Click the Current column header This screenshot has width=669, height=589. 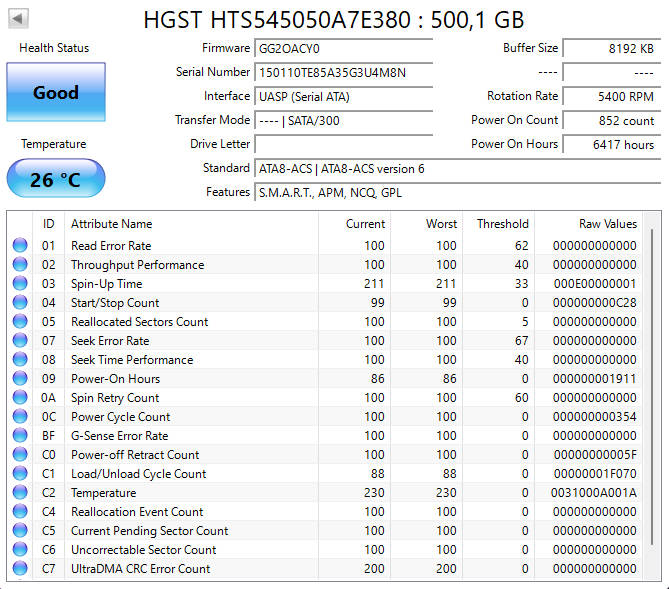pyautogui.click(x=354, y=224)
